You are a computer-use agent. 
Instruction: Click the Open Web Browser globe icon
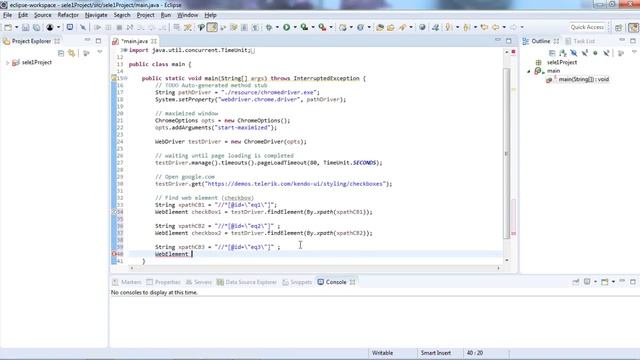click(x=422, y=27)
